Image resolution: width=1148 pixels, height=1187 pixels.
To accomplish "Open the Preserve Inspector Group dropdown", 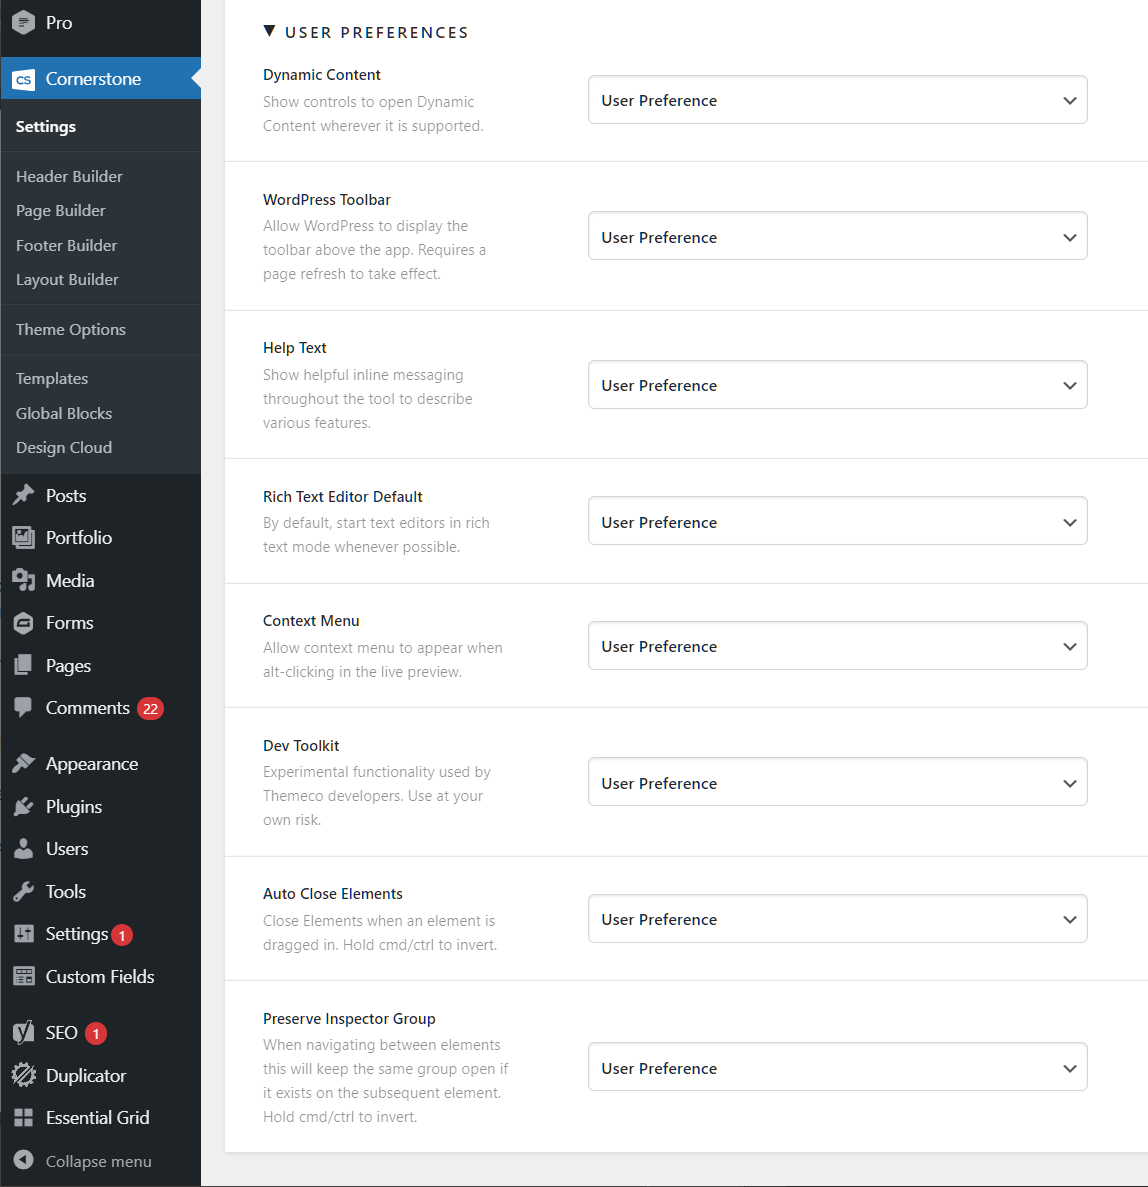I will coord(837,1068).
